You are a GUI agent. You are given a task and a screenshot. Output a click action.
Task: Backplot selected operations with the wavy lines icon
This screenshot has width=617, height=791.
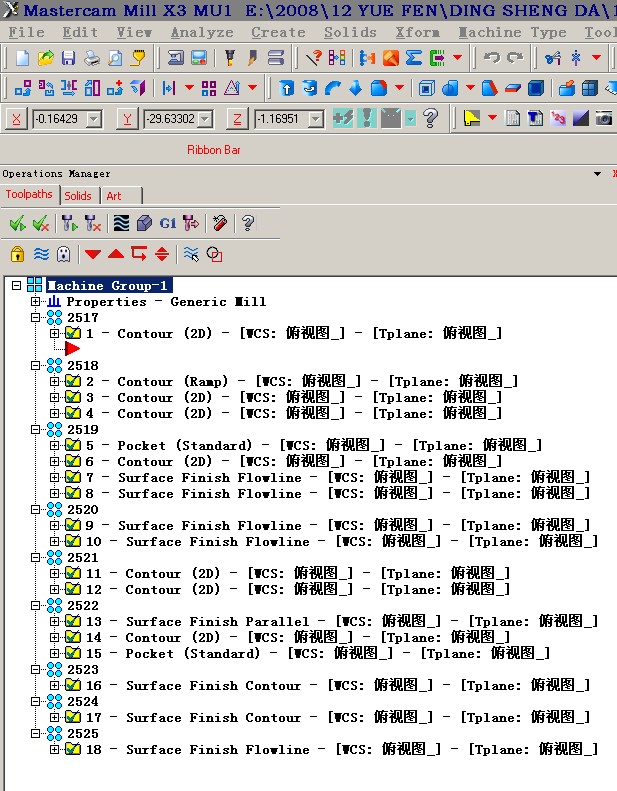[x=121, y=223]
